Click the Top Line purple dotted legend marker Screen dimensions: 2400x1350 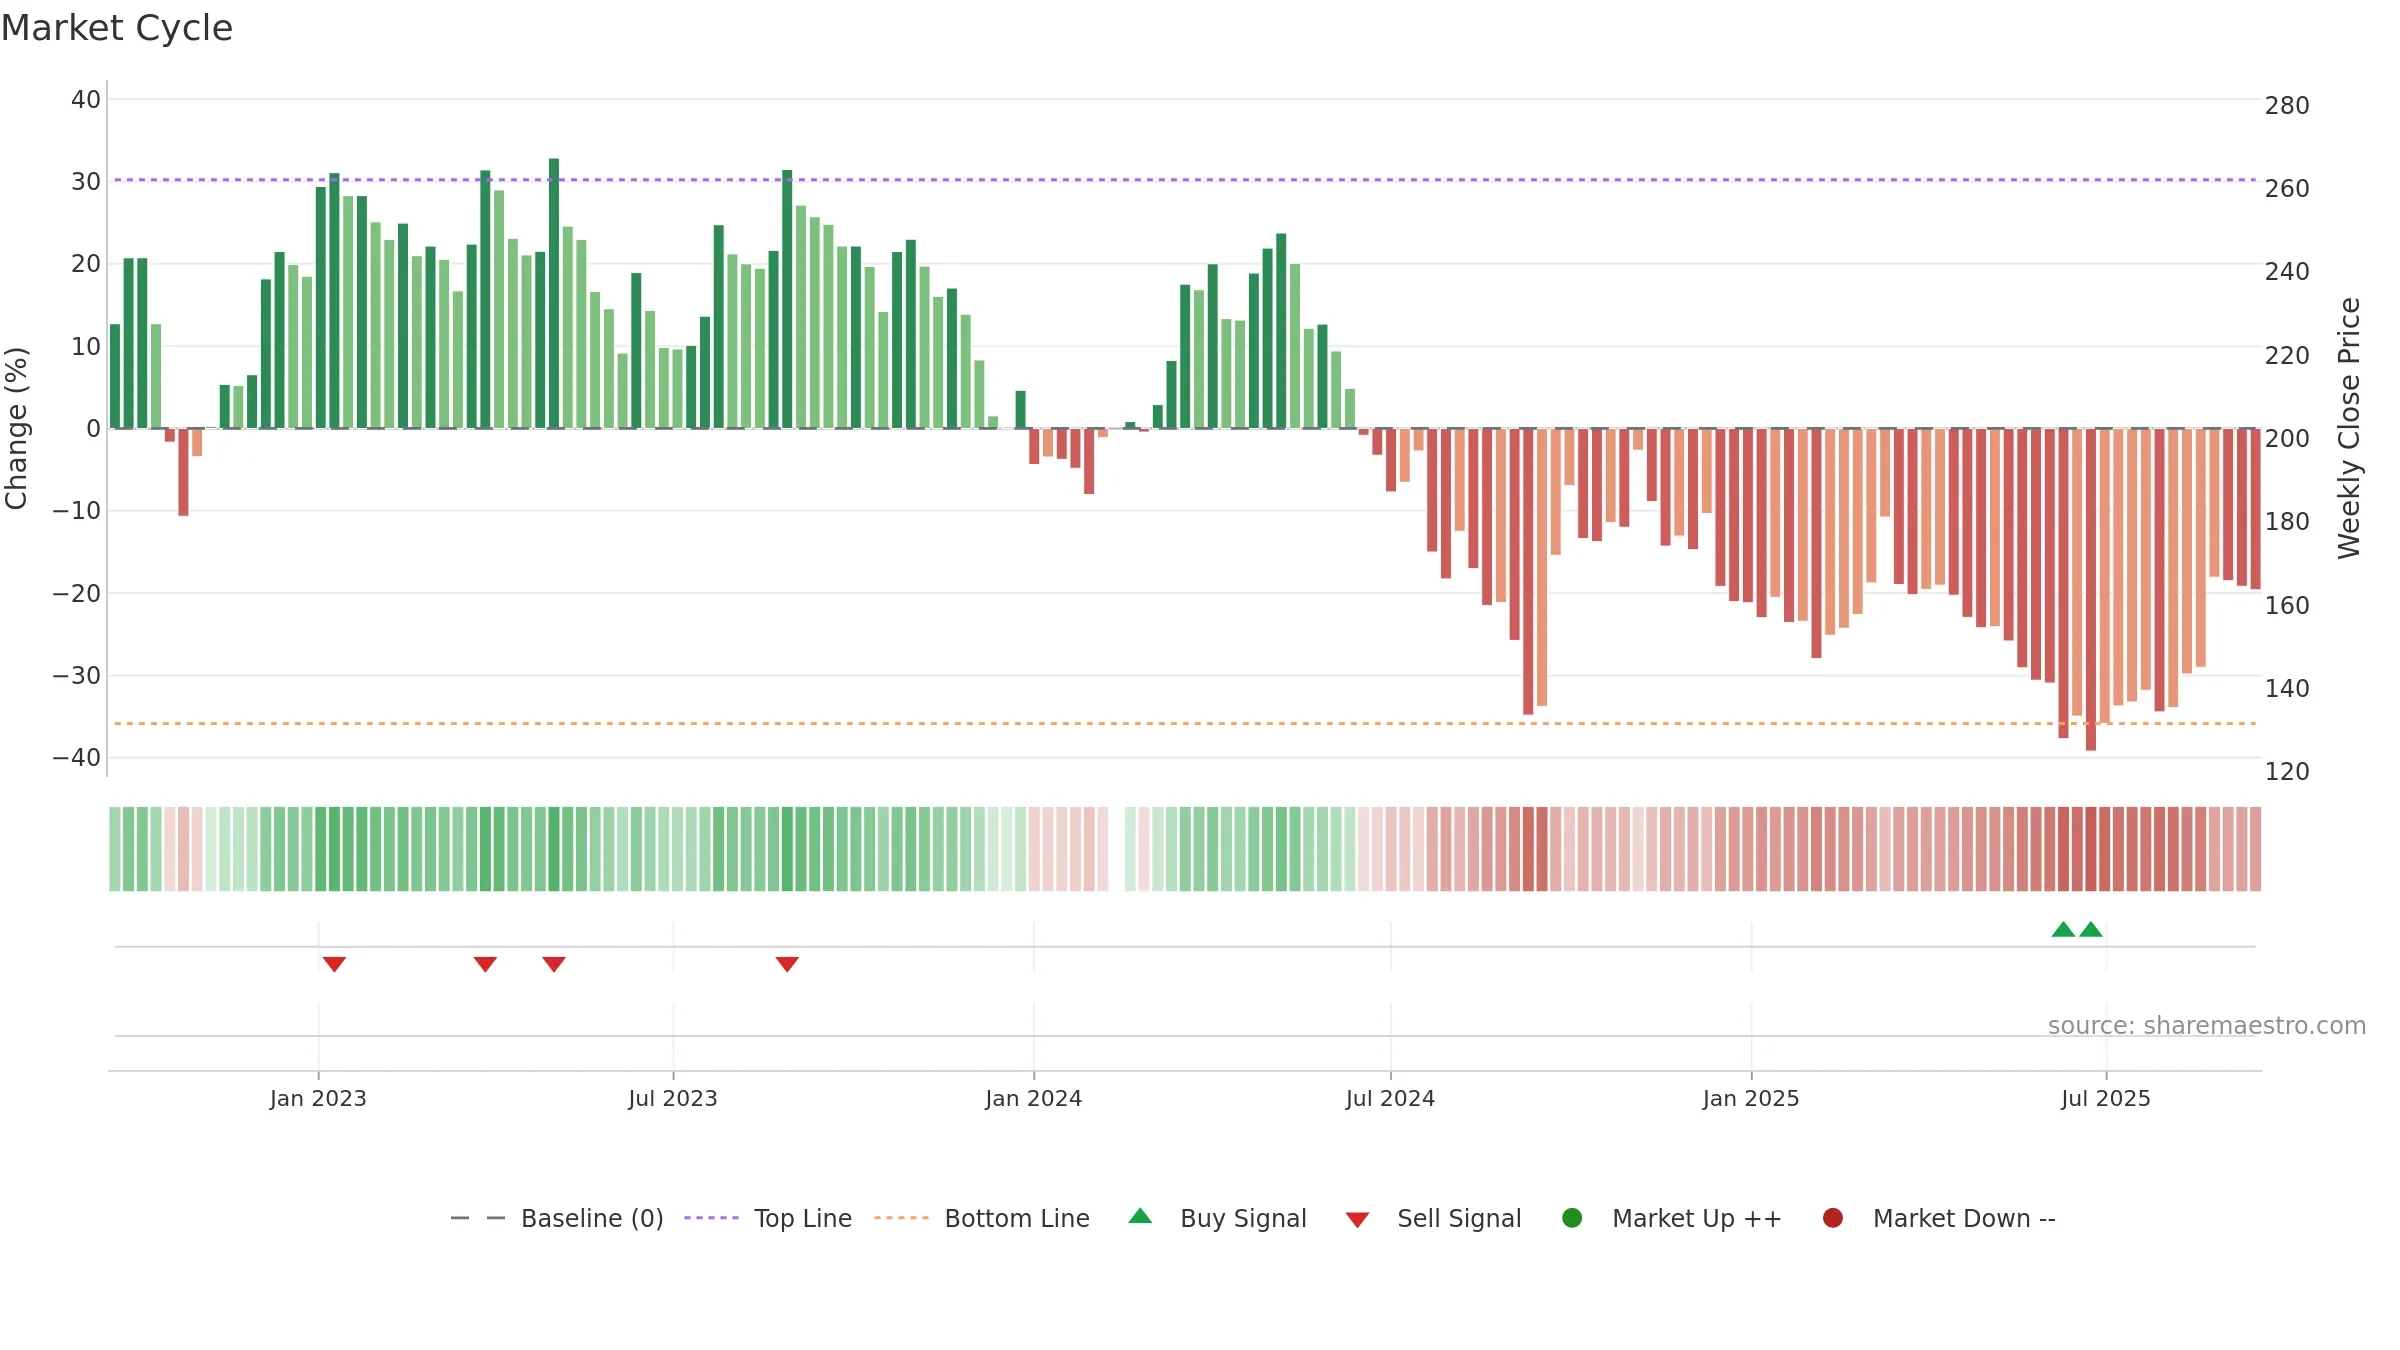[711, 1218]
